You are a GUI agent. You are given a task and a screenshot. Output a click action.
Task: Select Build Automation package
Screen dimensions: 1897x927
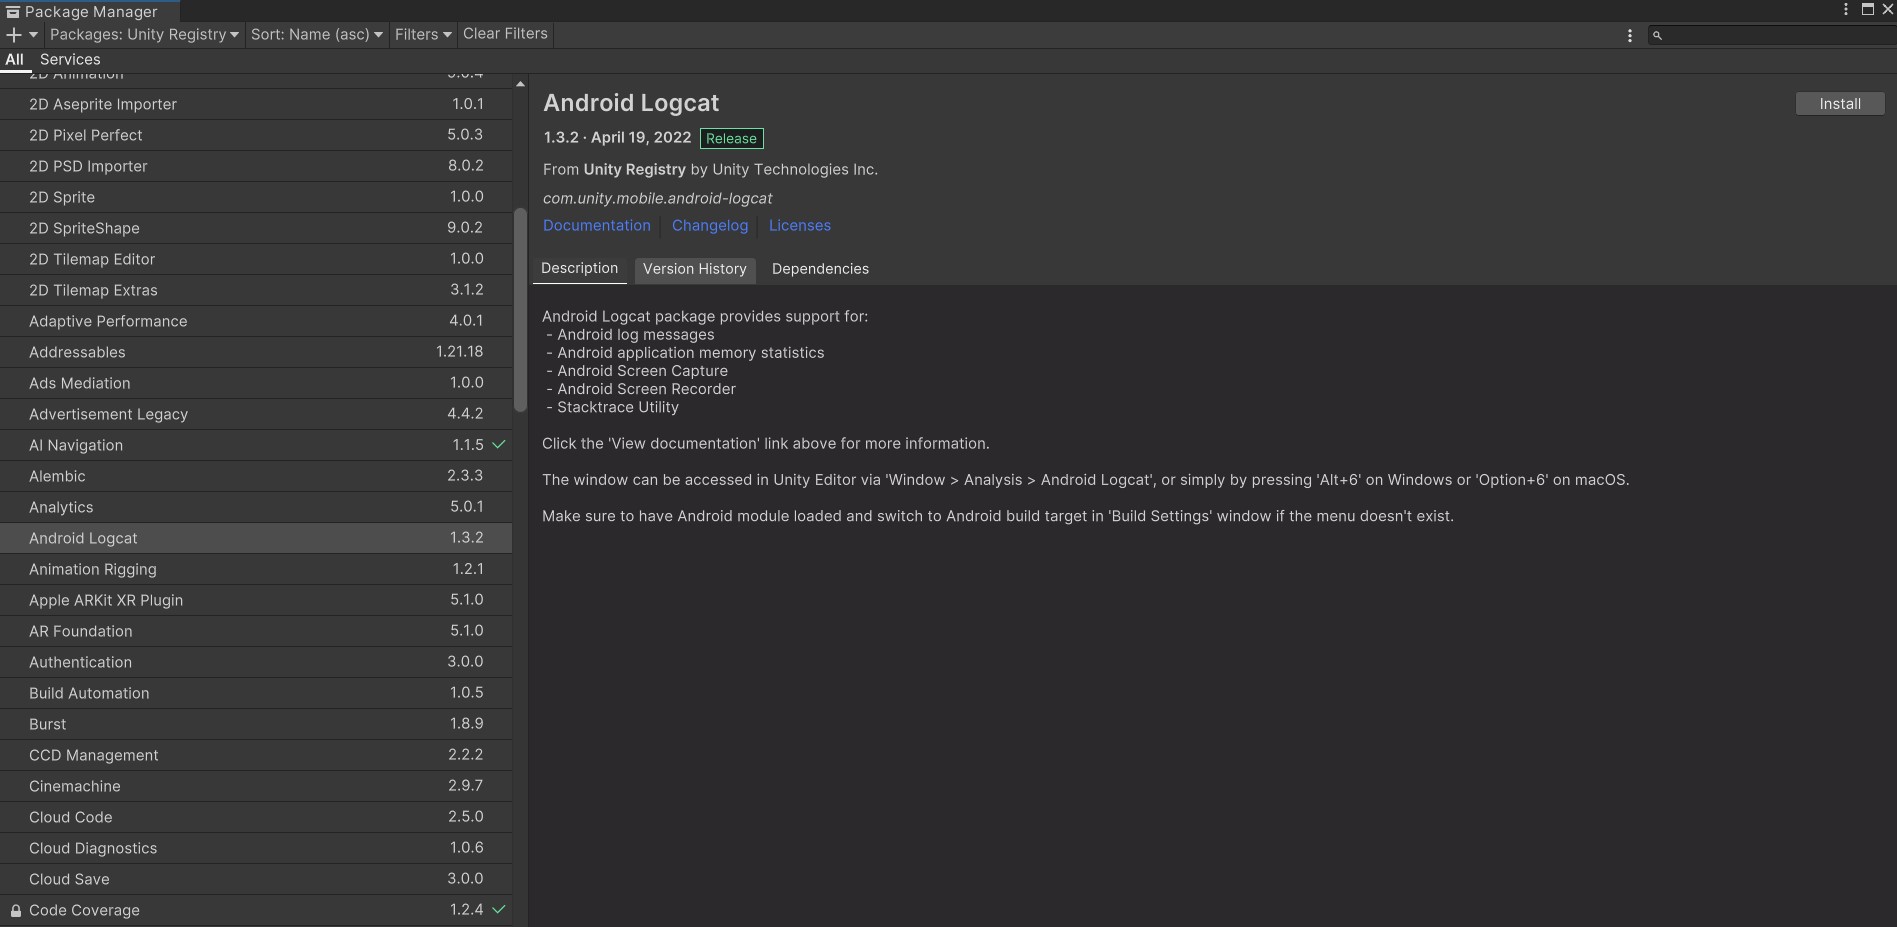pos(256,693)
